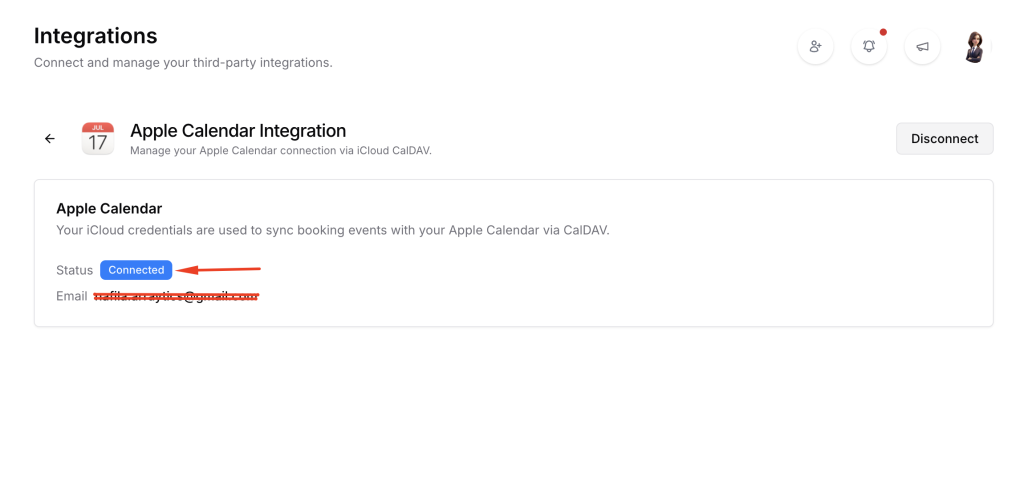The width and height of the screenshot is (1024, 484).
Task: Open the add user icon
Action: click(x=815, y=47)
